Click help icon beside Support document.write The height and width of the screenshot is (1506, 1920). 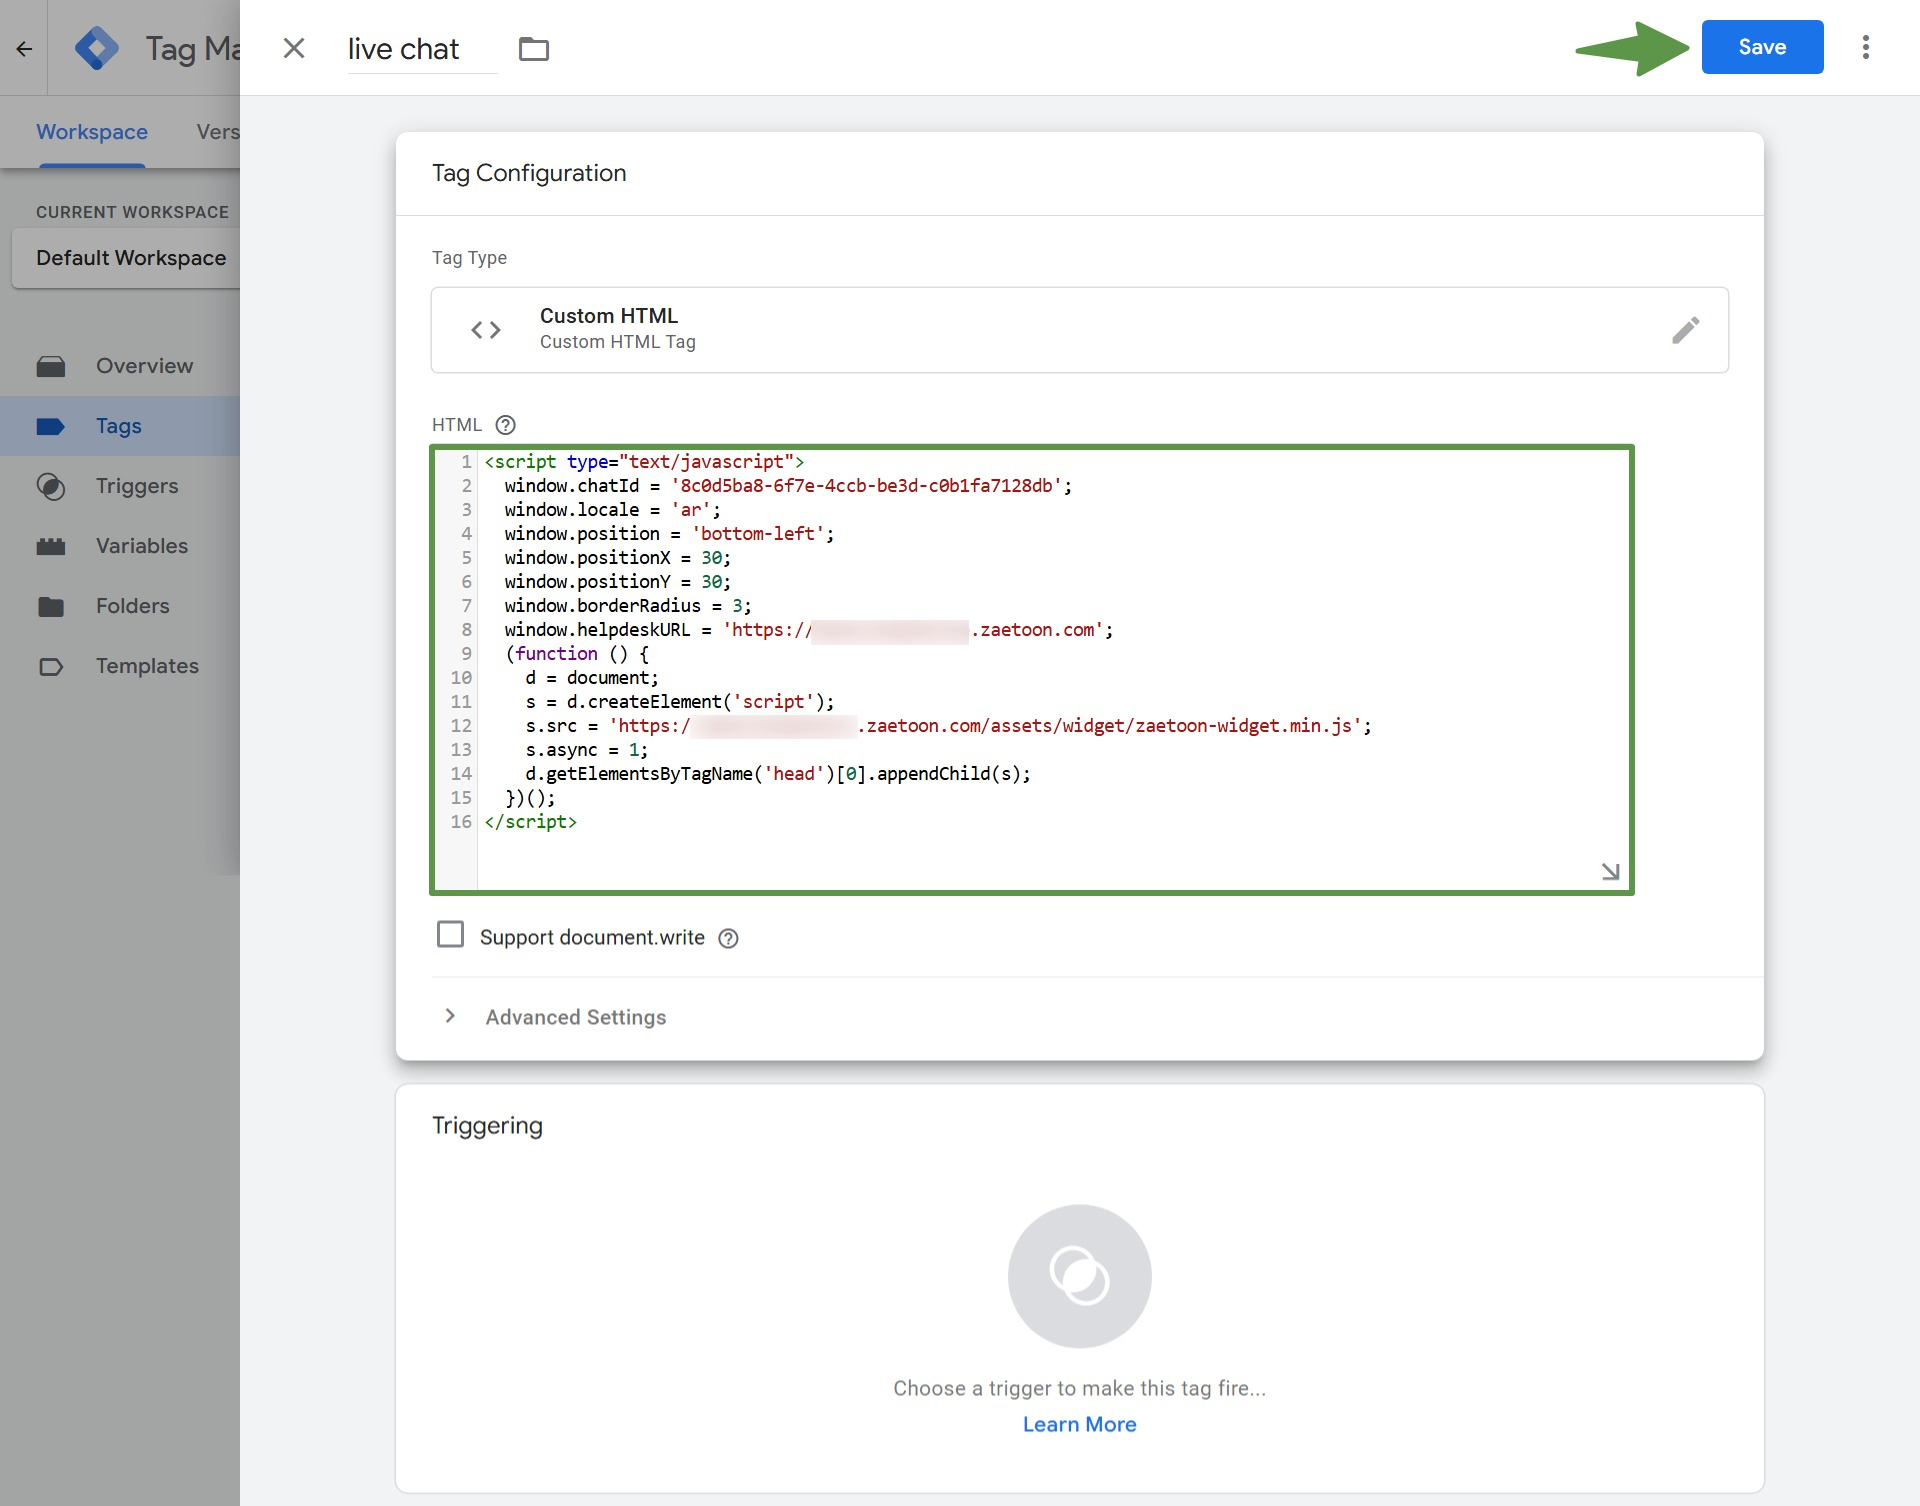tap(729, 938)
